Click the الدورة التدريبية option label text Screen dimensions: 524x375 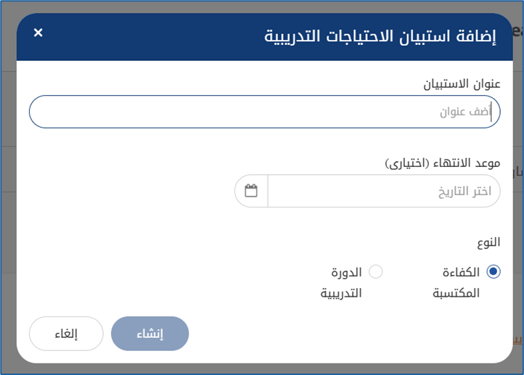click(x=341, y=283)
